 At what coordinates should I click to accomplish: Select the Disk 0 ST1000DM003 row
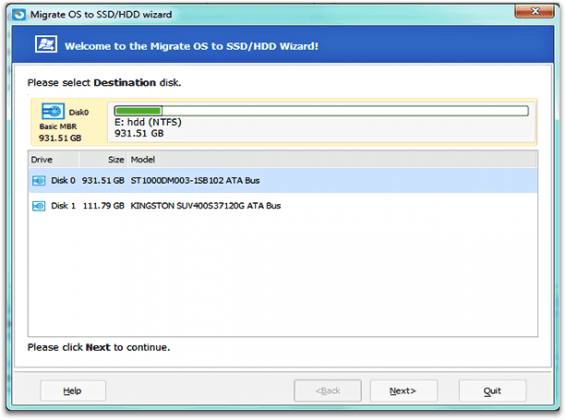point(283,180)
